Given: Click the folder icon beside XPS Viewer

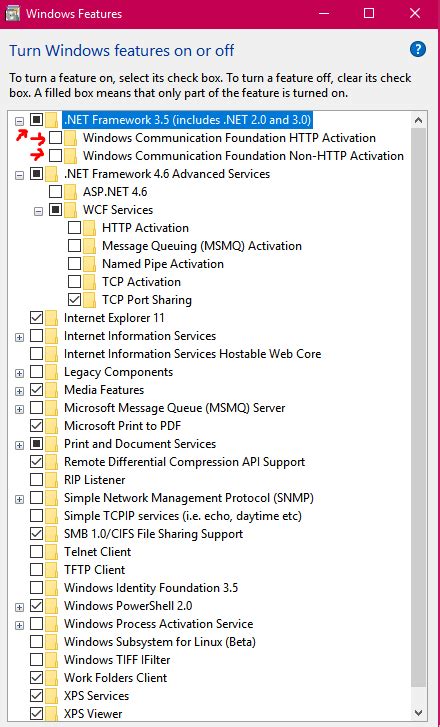Looking at the screenshot, I should (51, 714).
